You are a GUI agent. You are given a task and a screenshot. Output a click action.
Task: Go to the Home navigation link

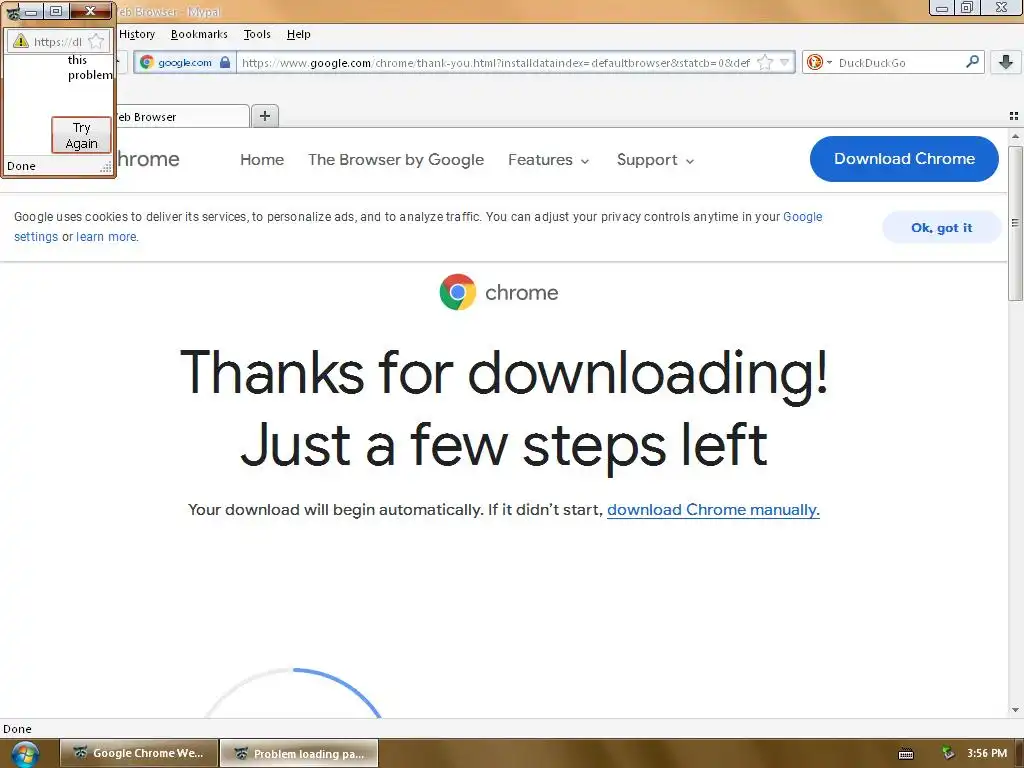tap(262, 159)
